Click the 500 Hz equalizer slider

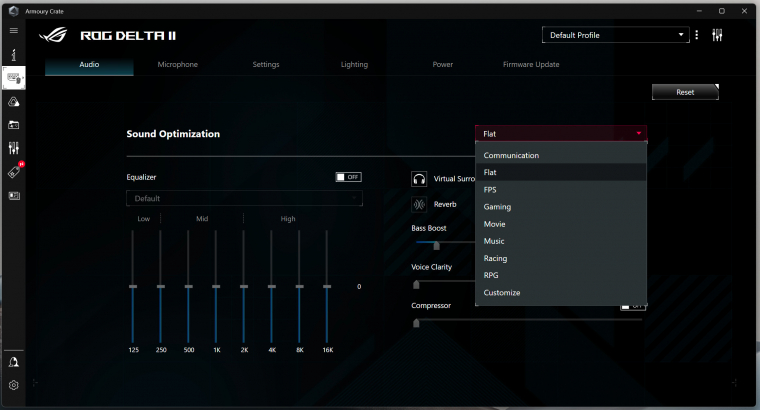189,286
